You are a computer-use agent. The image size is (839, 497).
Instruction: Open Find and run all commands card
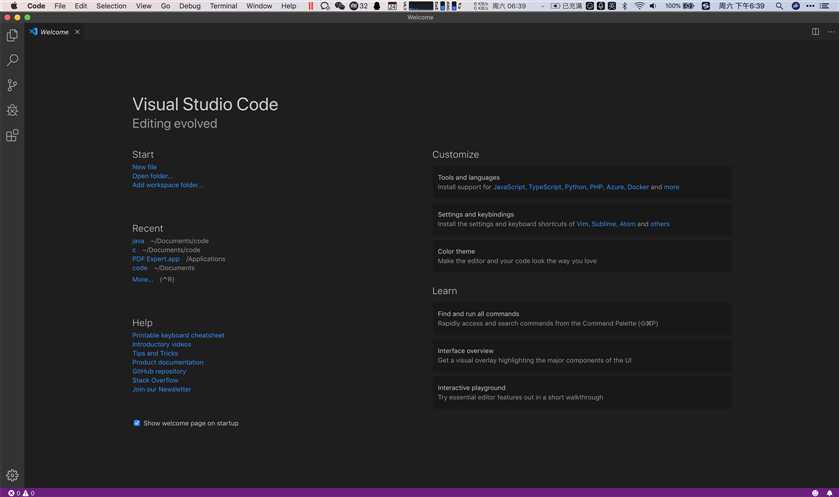[581, 319]
